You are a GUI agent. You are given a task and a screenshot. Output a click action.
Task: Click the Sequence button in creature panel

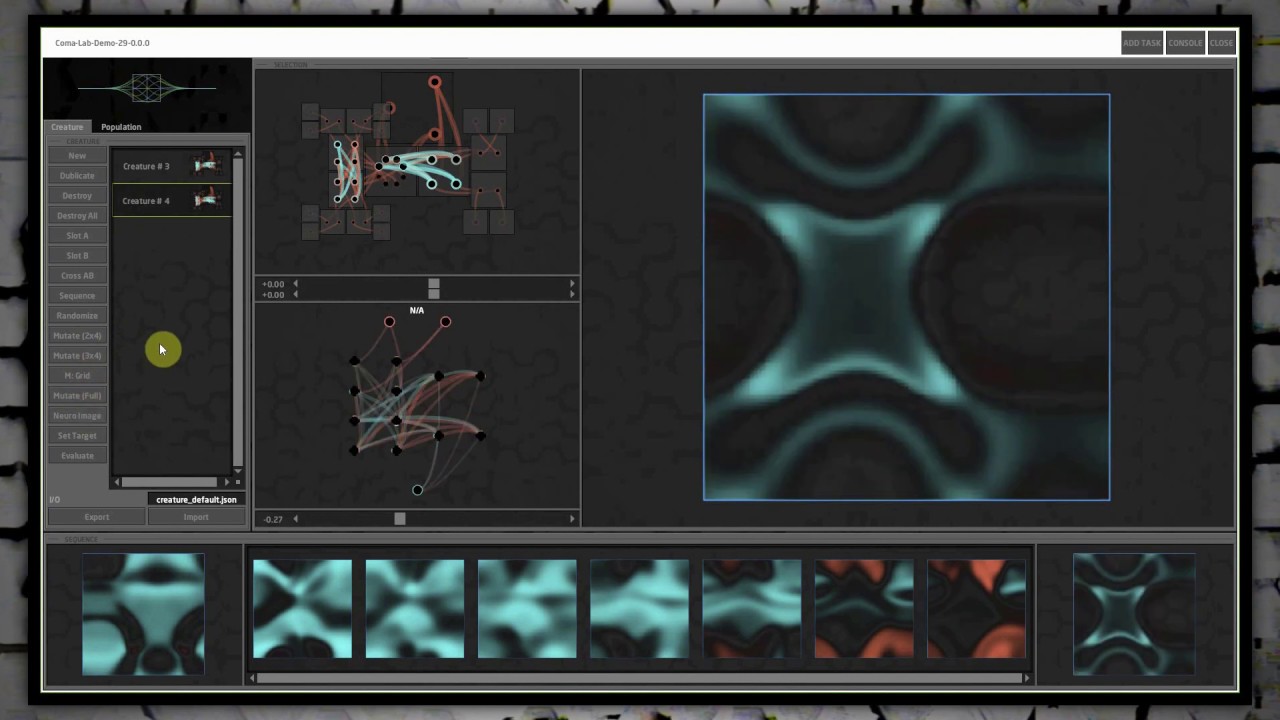pyautogui.click(x=77, y=296)
